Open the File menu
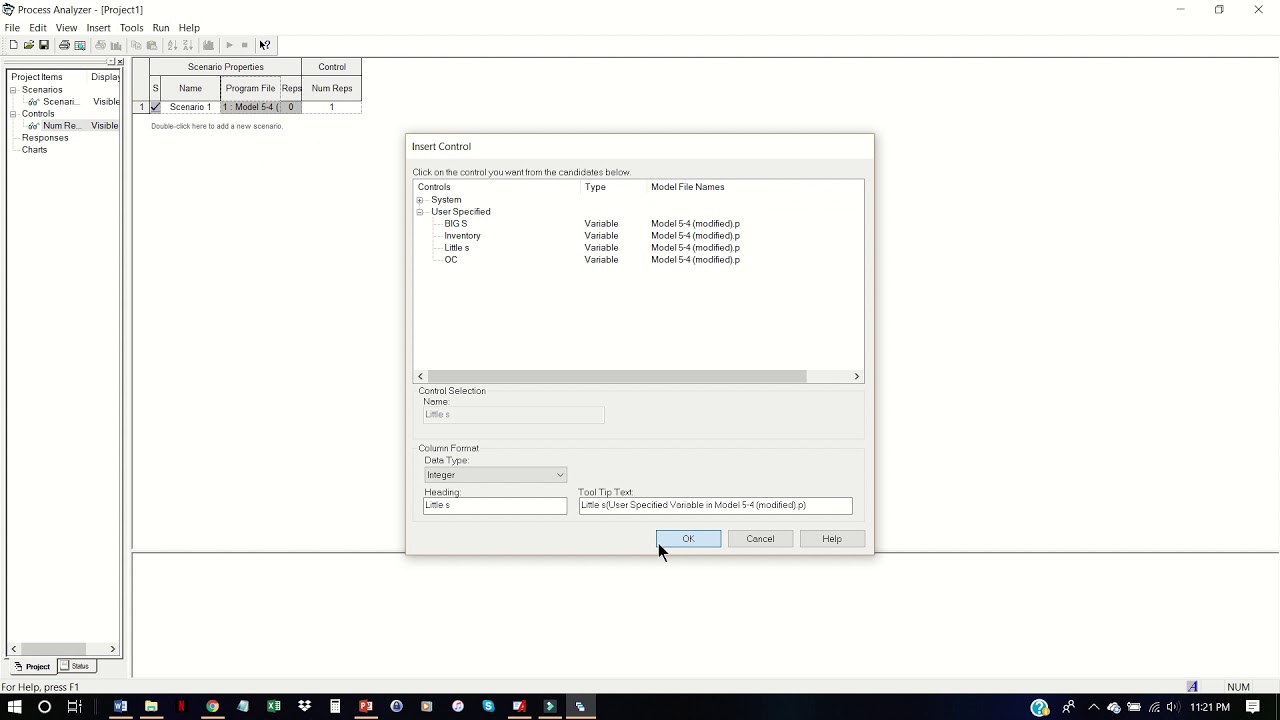 pyautogui.click(x=12, y=28)
